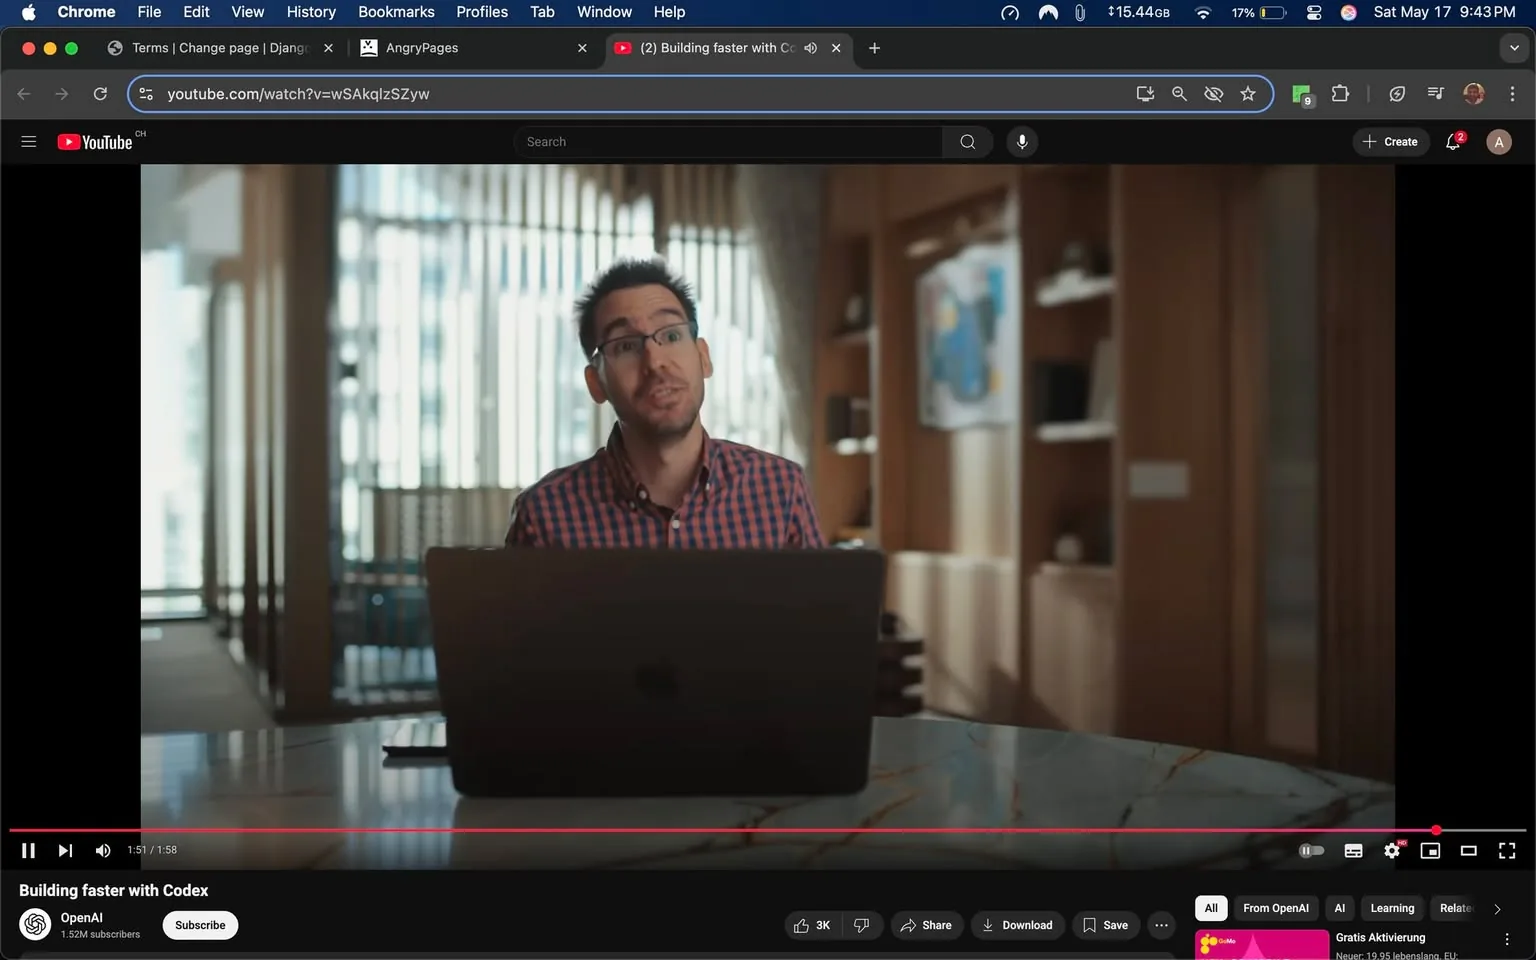Enter fullscreen mode

click(x=1506, y=850)
